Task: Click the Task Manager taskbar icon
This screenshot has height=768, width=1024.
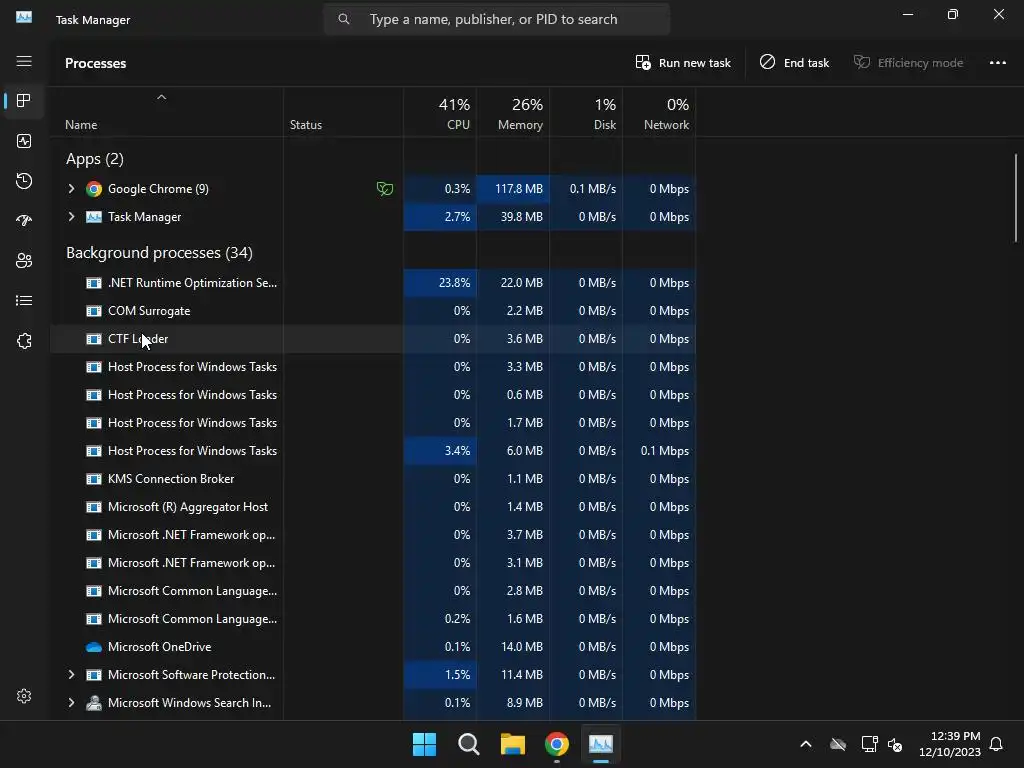Action: (601, 744)
